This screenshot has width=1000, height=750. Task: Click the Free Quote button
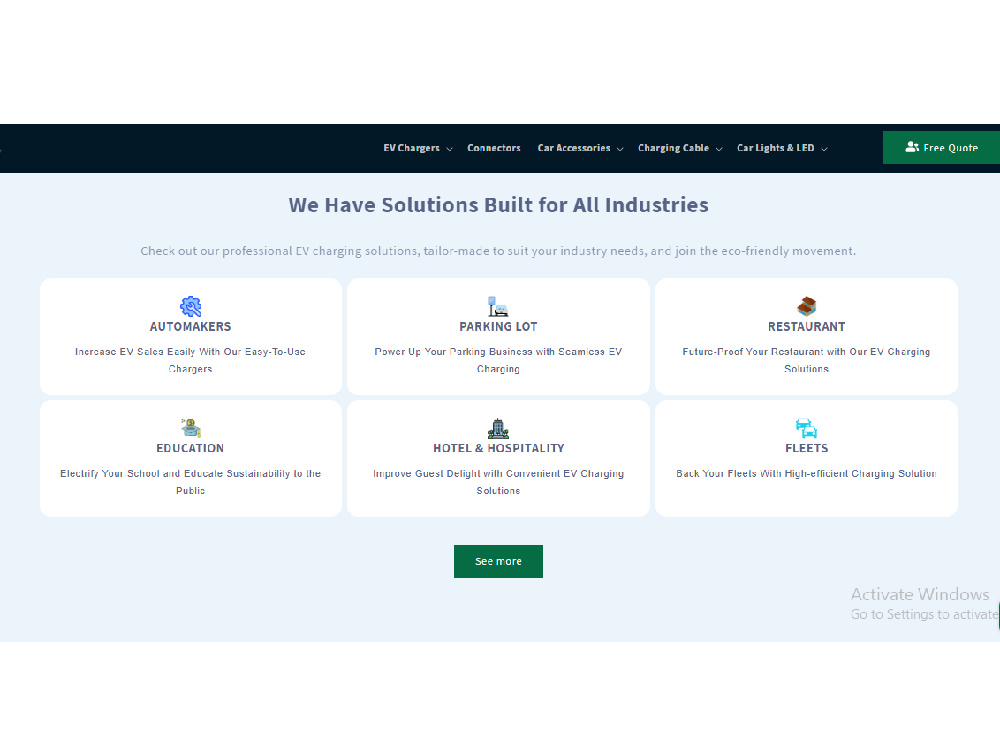click(941, 147)
